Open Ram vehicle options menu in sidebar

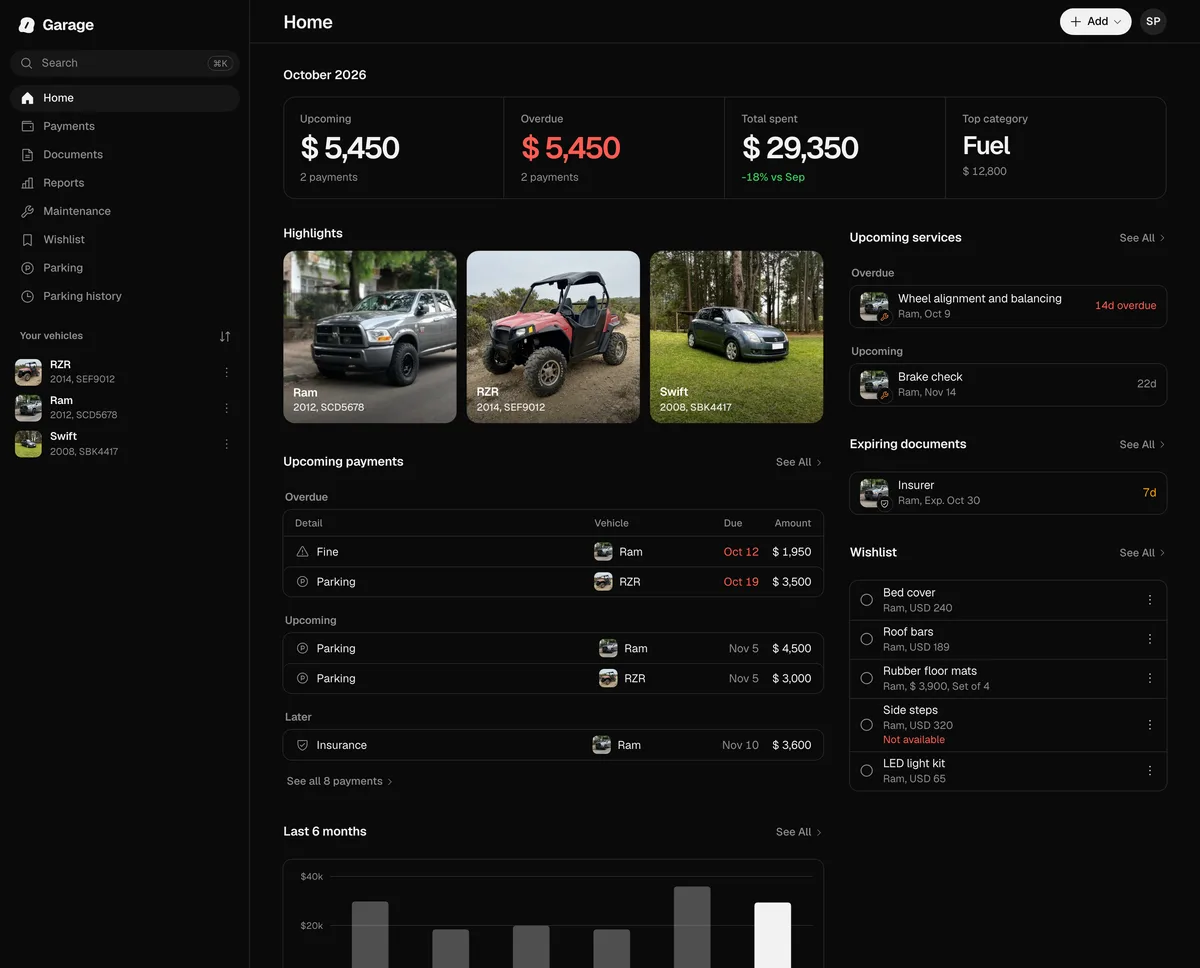tap(227, 408)
